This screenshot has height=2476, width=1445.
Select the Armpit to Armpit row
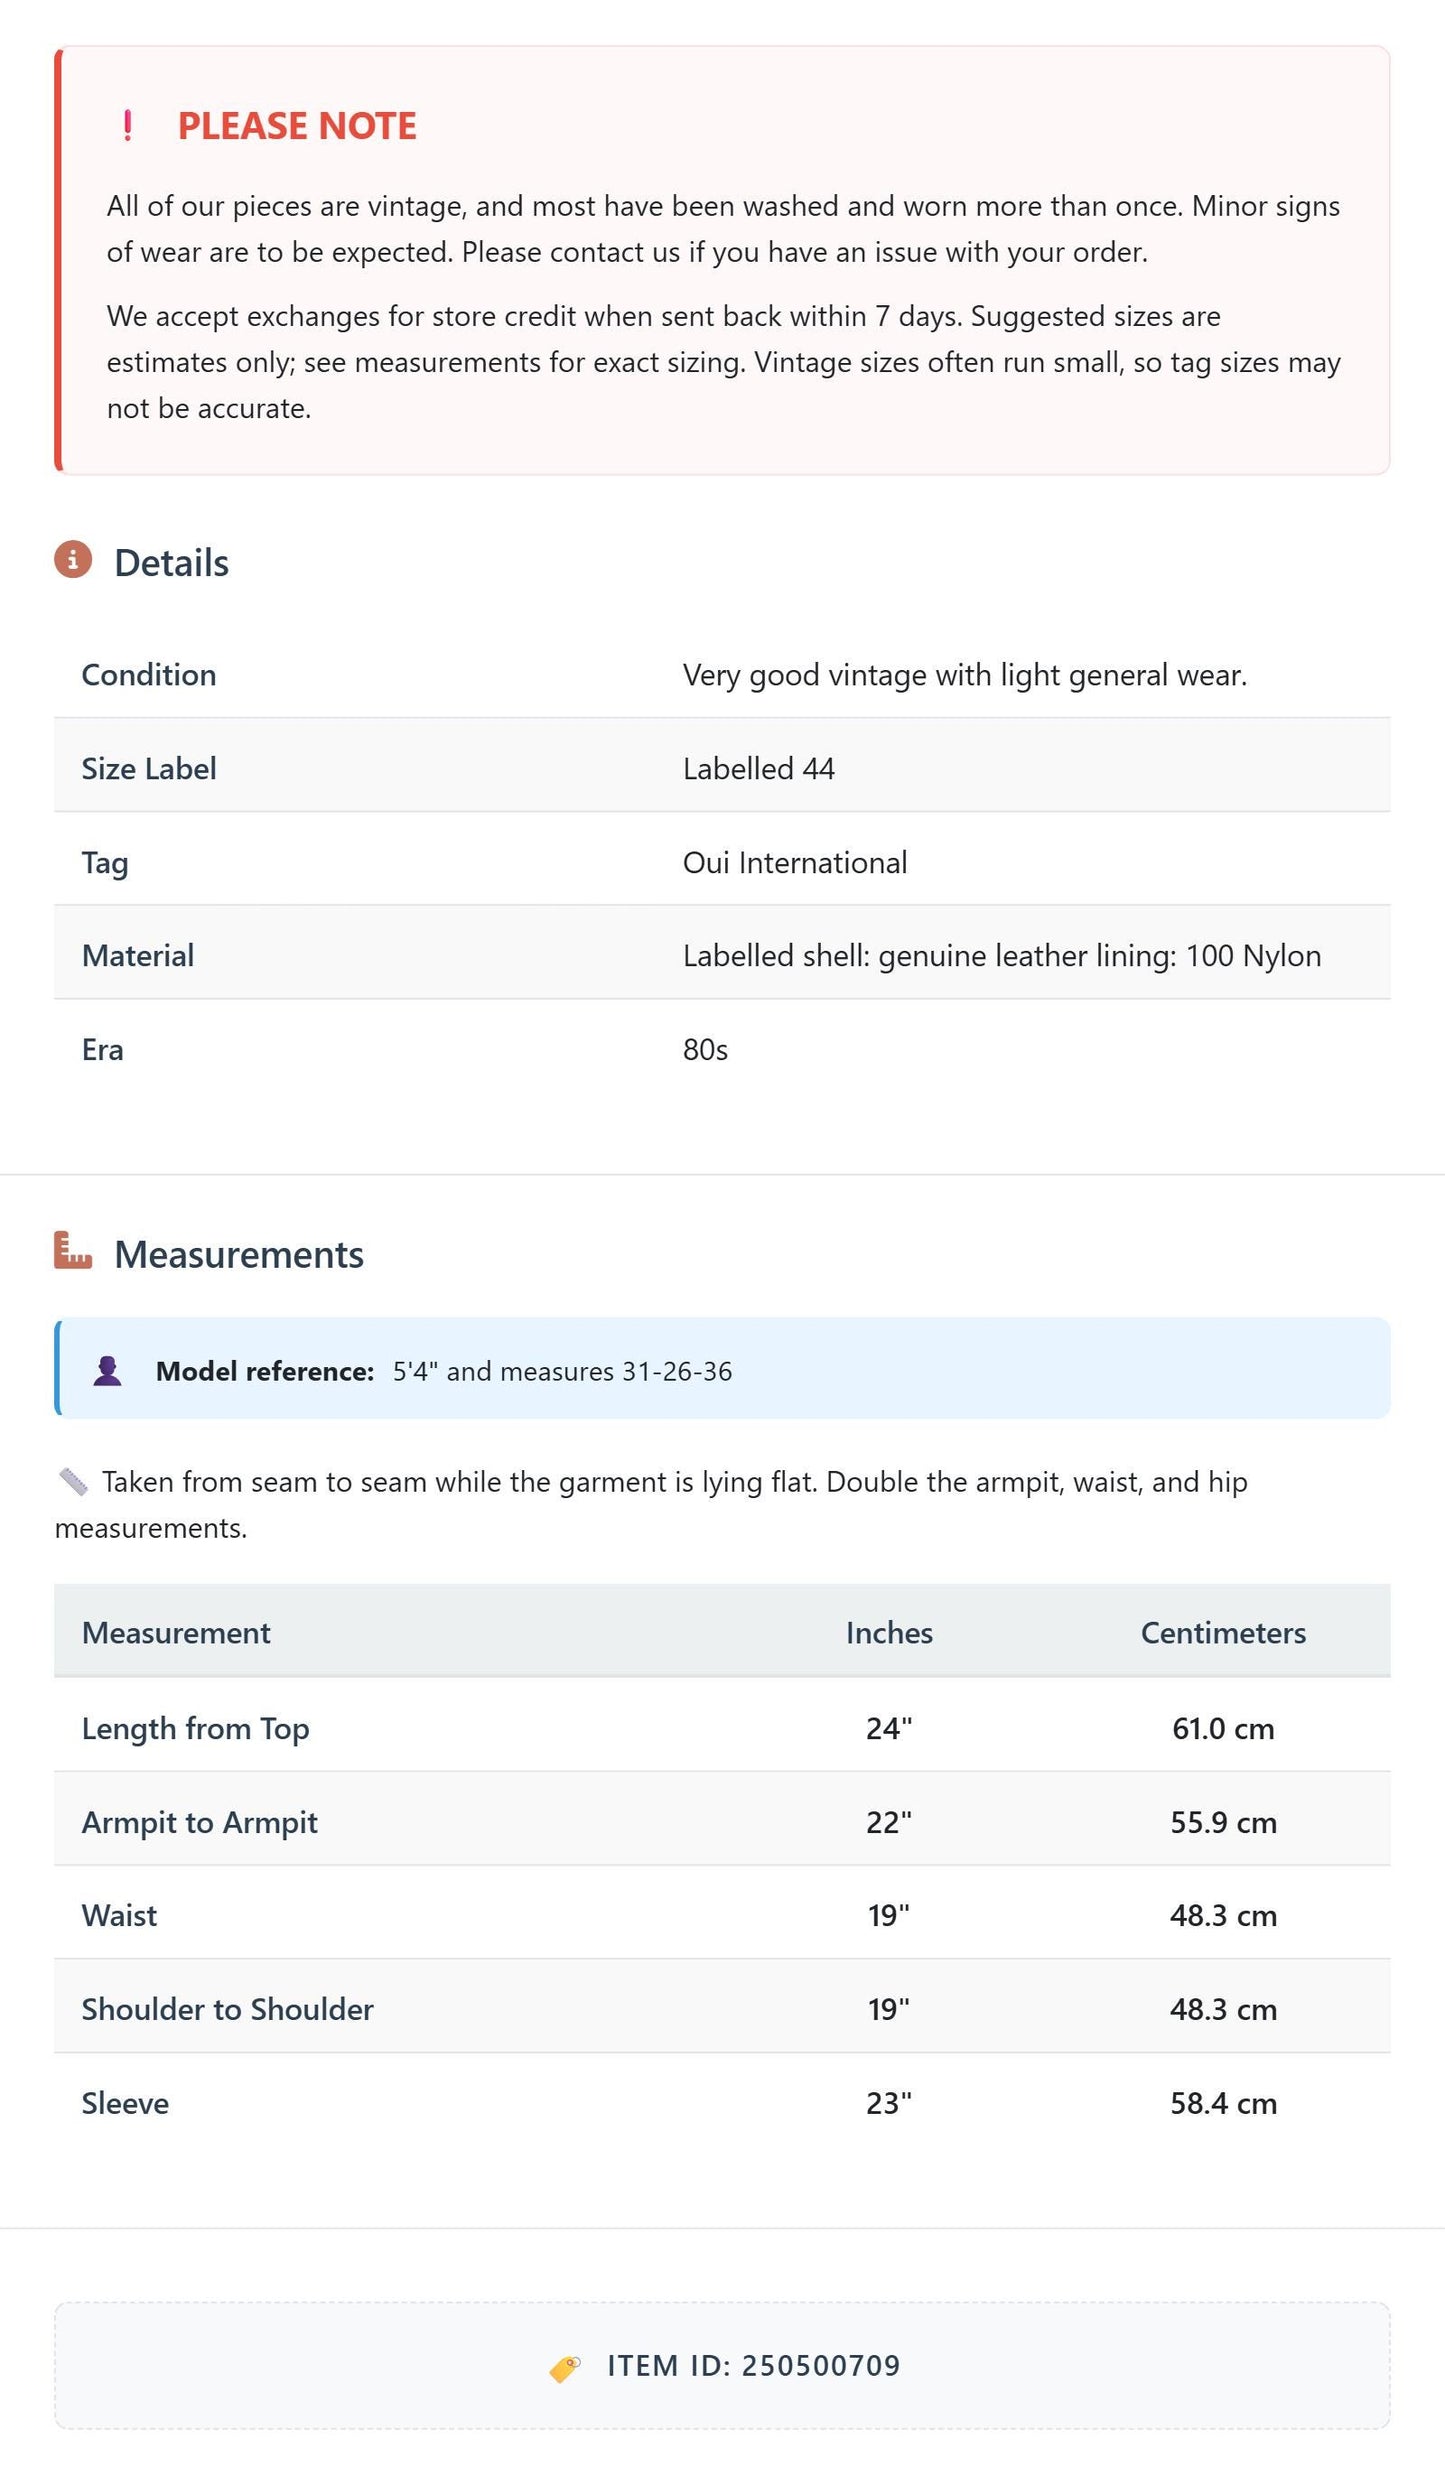coord(722,1822)
